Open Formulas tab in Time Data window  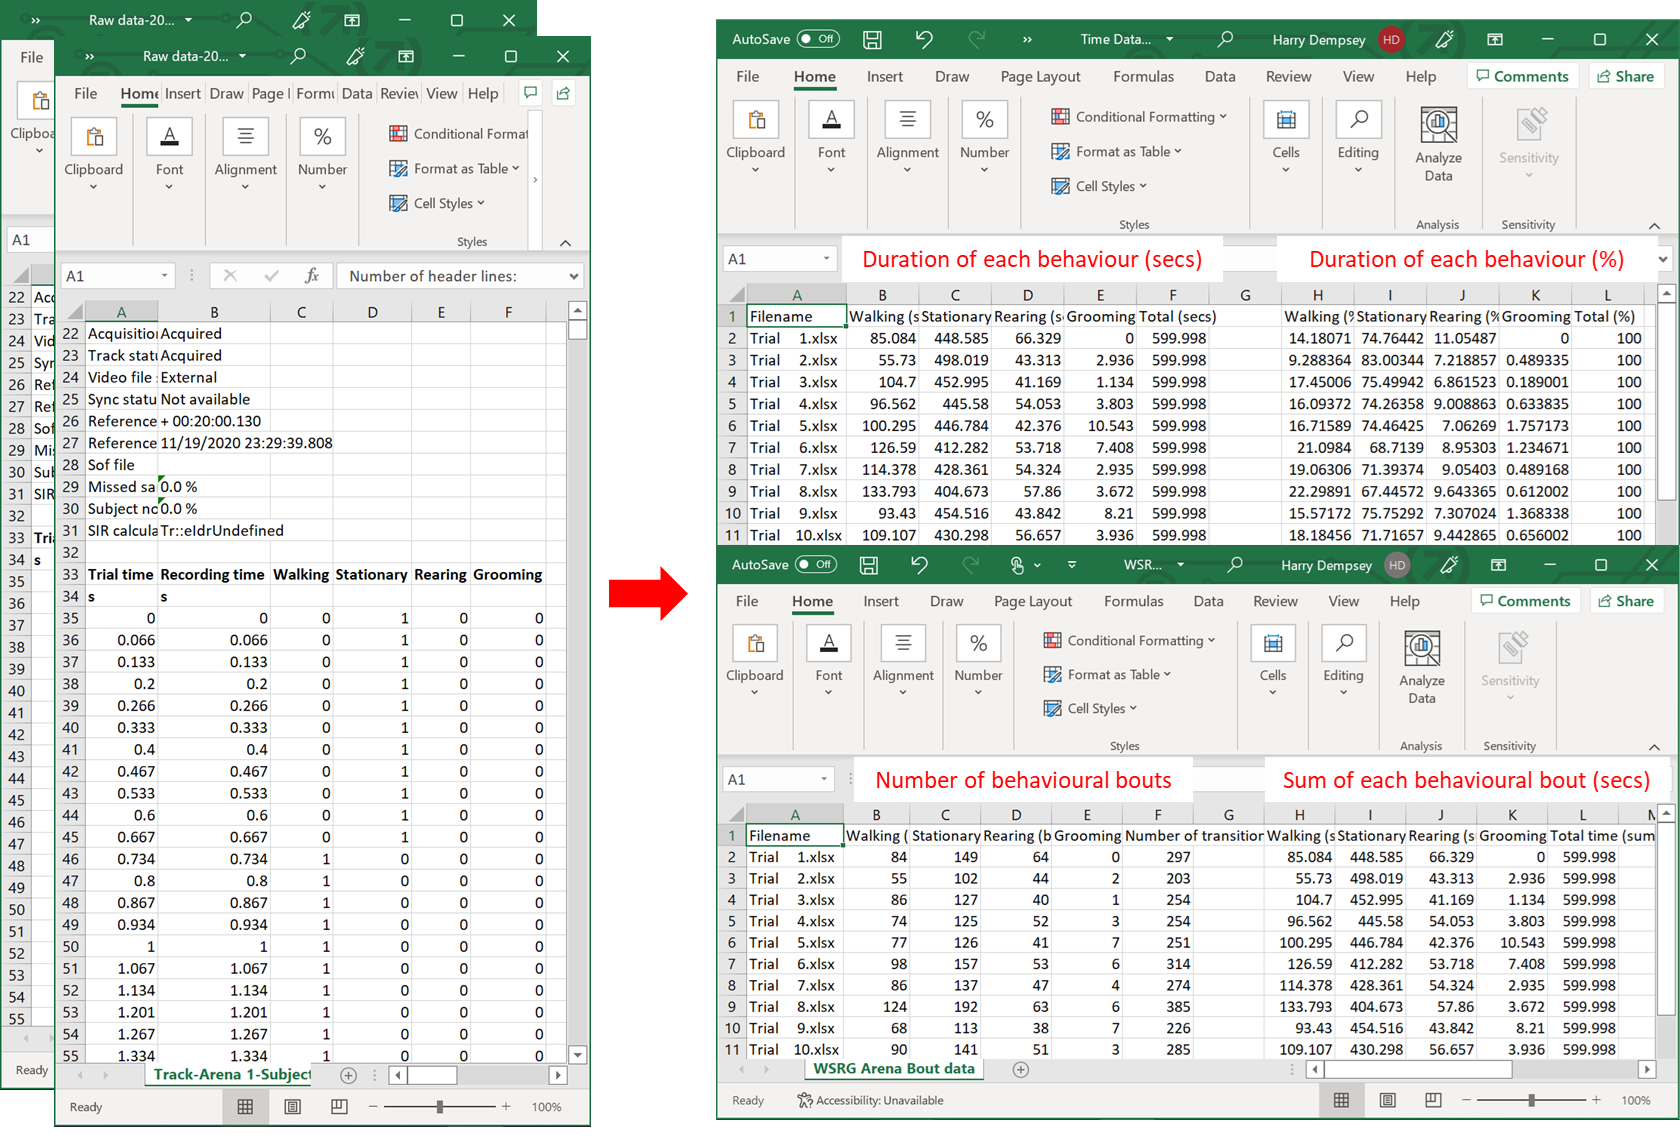click(1143, 76)
